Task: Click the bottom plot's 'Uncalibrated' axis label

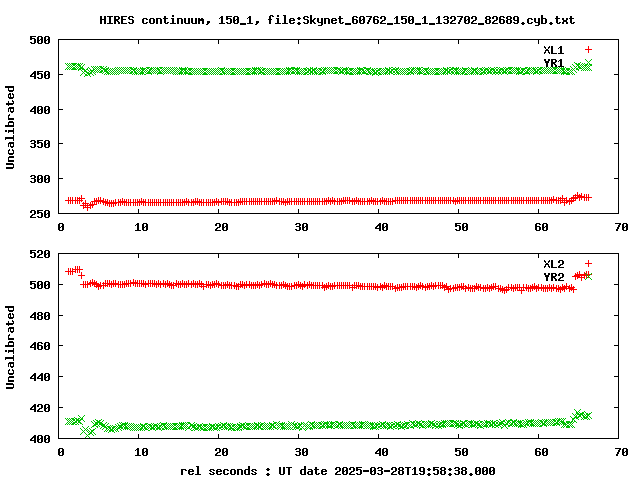Action: [x=10, y=347]
